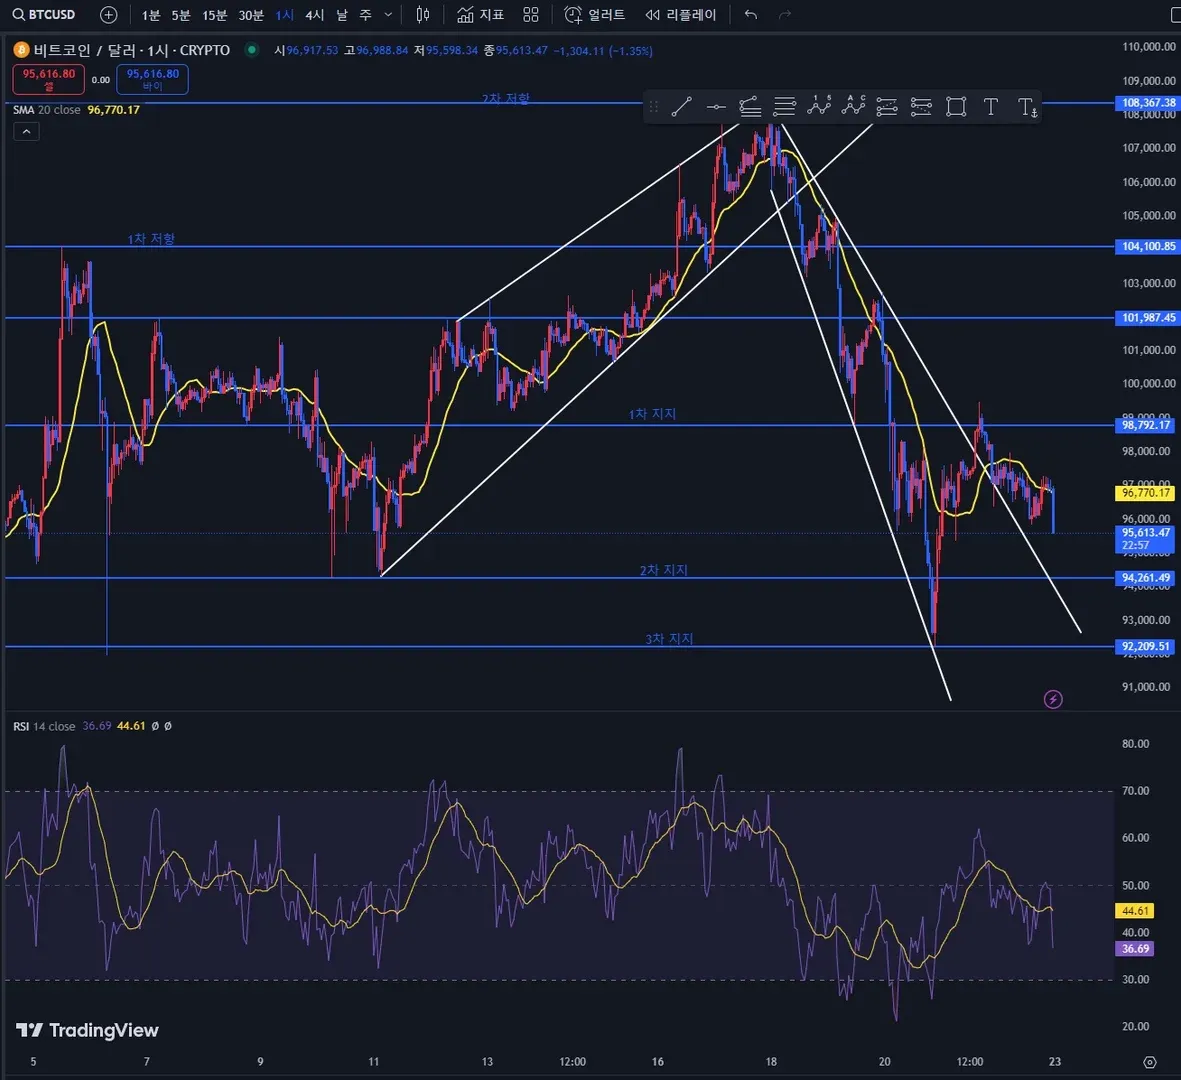
Task: Choose the Elliott Impulse Wave 1-5 tool
Action: tap(819, 106)
